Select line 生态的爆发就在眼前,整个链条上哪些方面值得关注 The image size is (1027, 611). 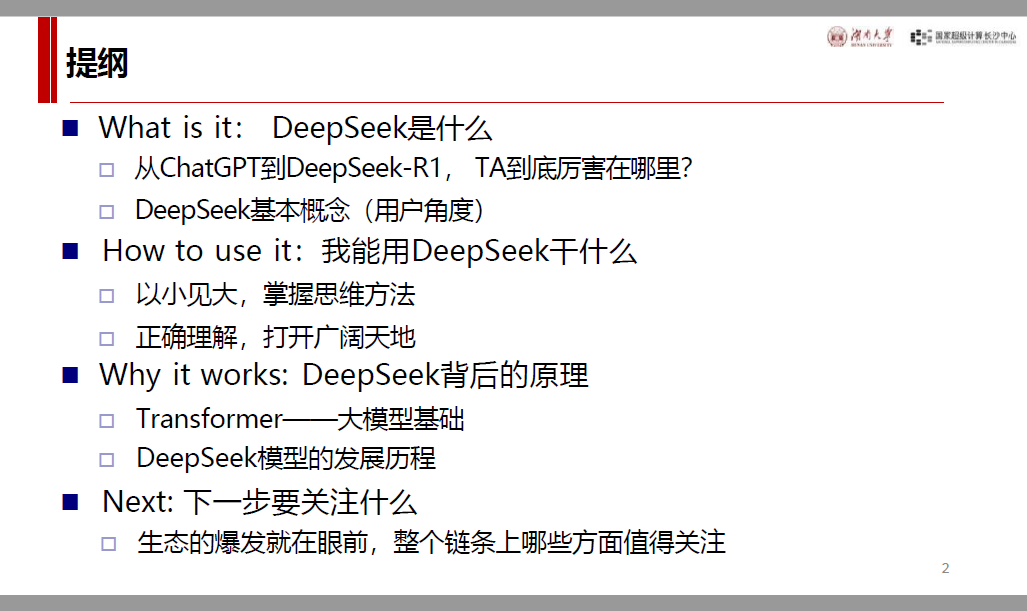[x=431, y=543]
